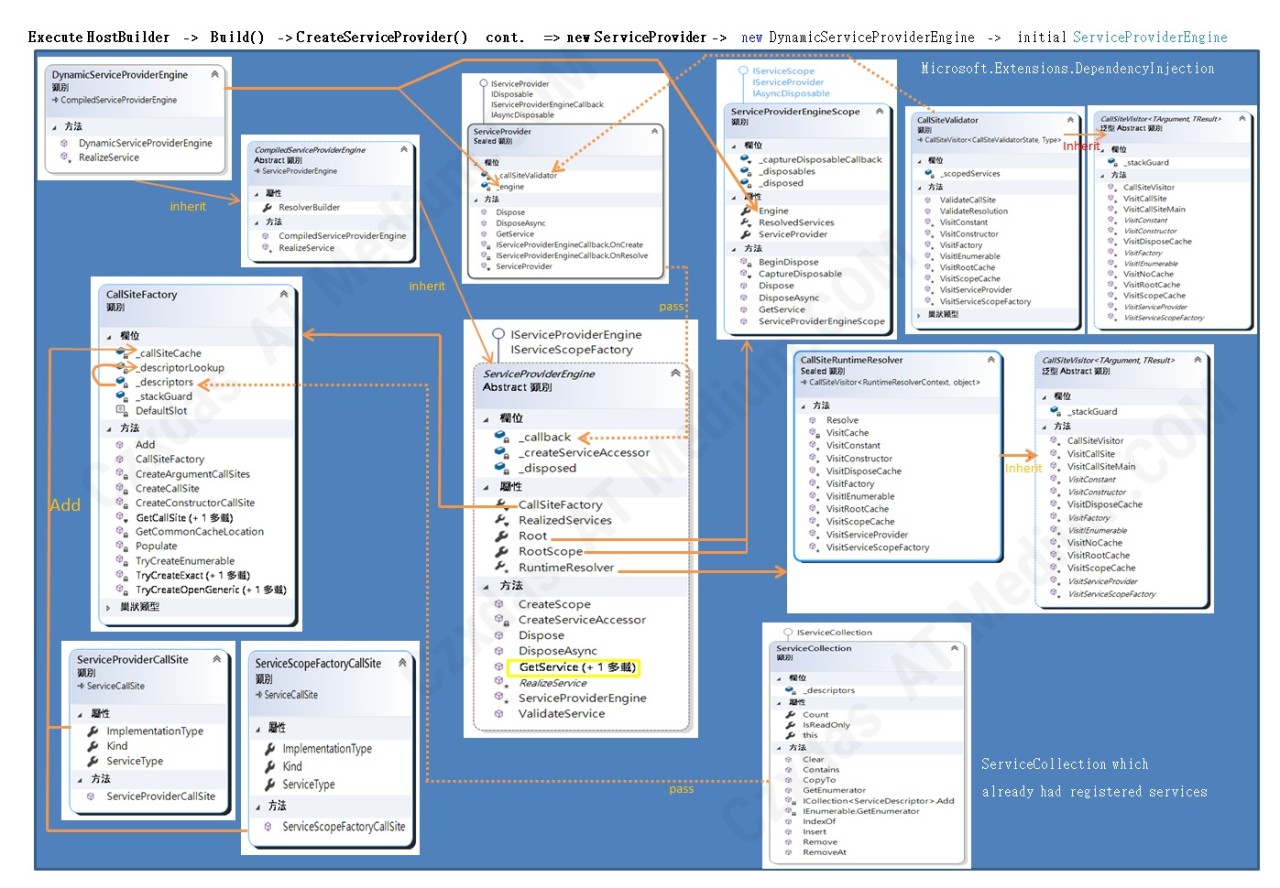Click the ResolverBuilder property wrench icon
The width and height of the screenshot is (1280, 888).
(x=266, y=207)
